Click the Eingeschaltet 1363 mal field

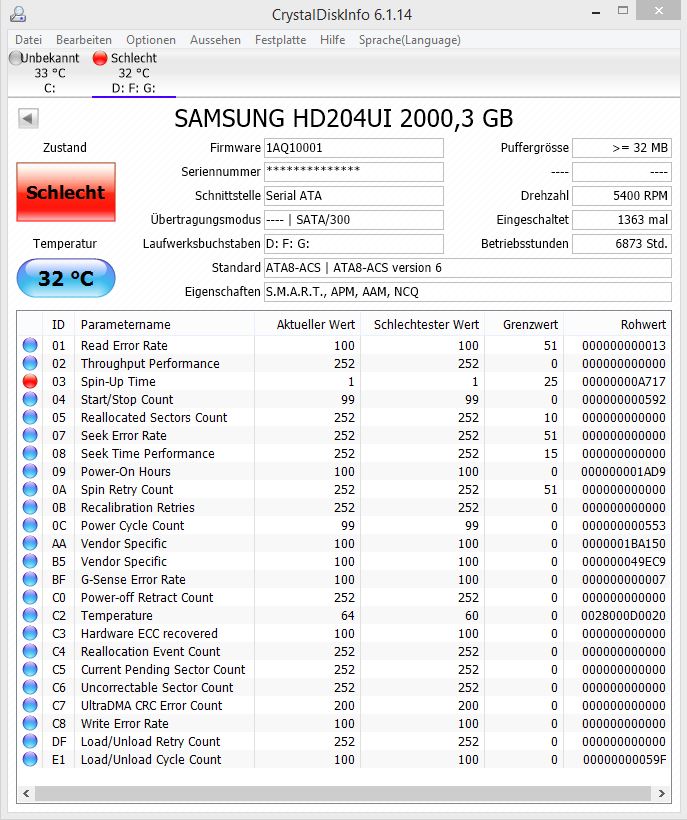point(622,220)
